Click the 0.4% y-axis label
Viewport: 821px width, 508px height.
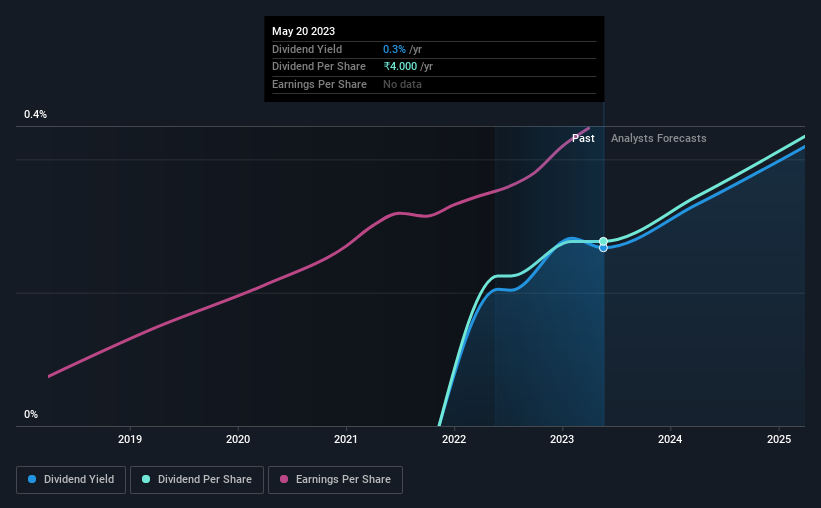tap(35, 114)
